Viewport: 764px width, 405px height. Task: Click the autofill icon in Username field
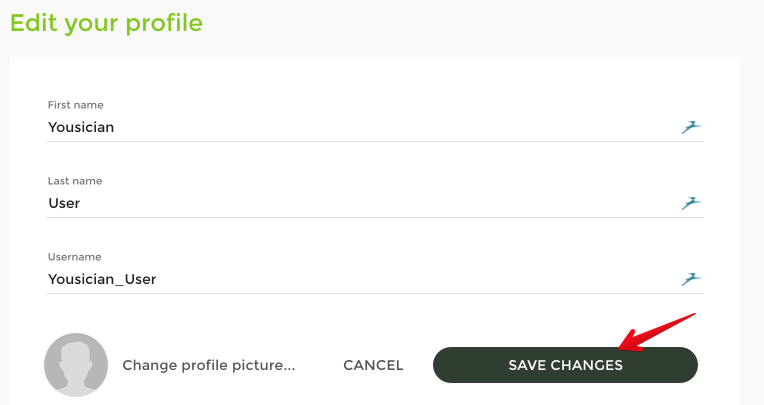click(x=691, y=279)
